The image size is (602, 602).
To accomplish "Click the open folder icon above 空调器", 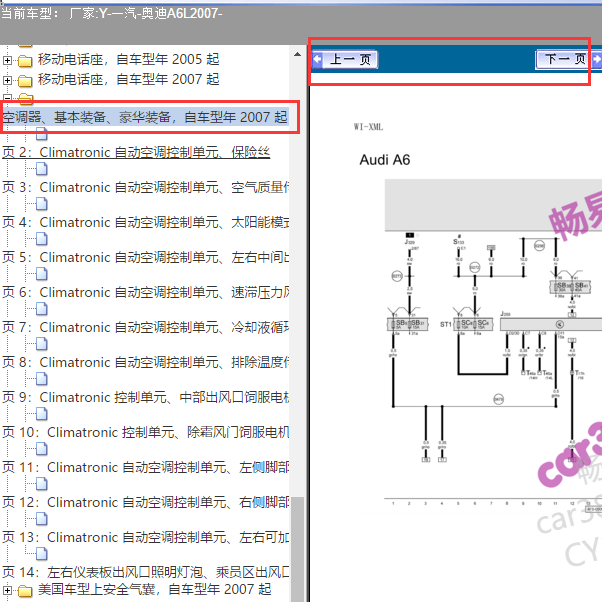I will (26, 99).
